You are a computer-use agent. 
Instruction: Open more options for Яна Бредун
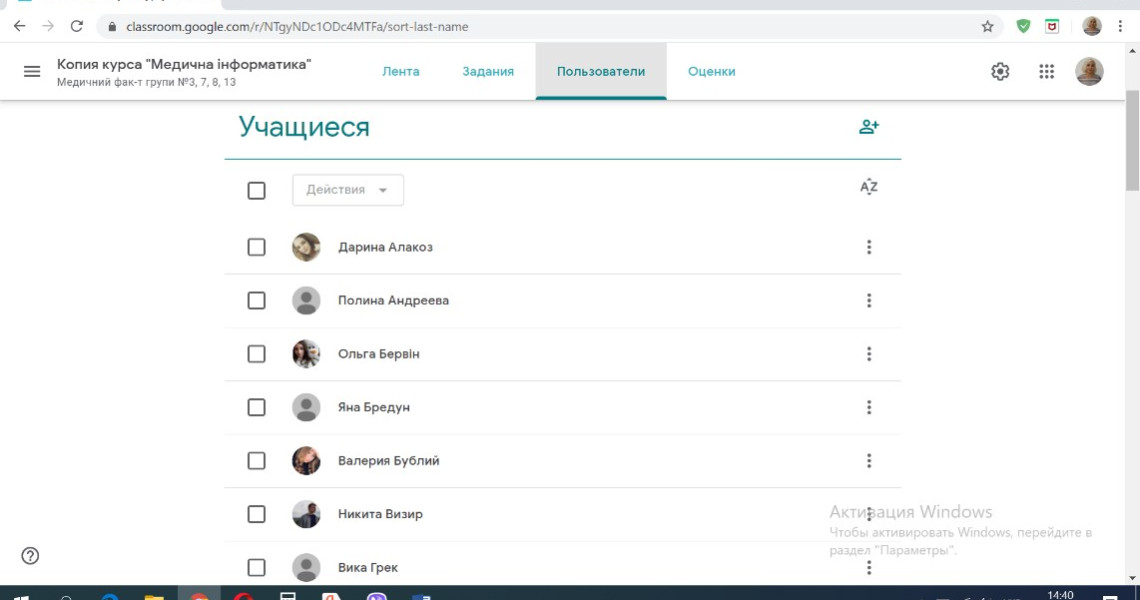click(869, 407)
